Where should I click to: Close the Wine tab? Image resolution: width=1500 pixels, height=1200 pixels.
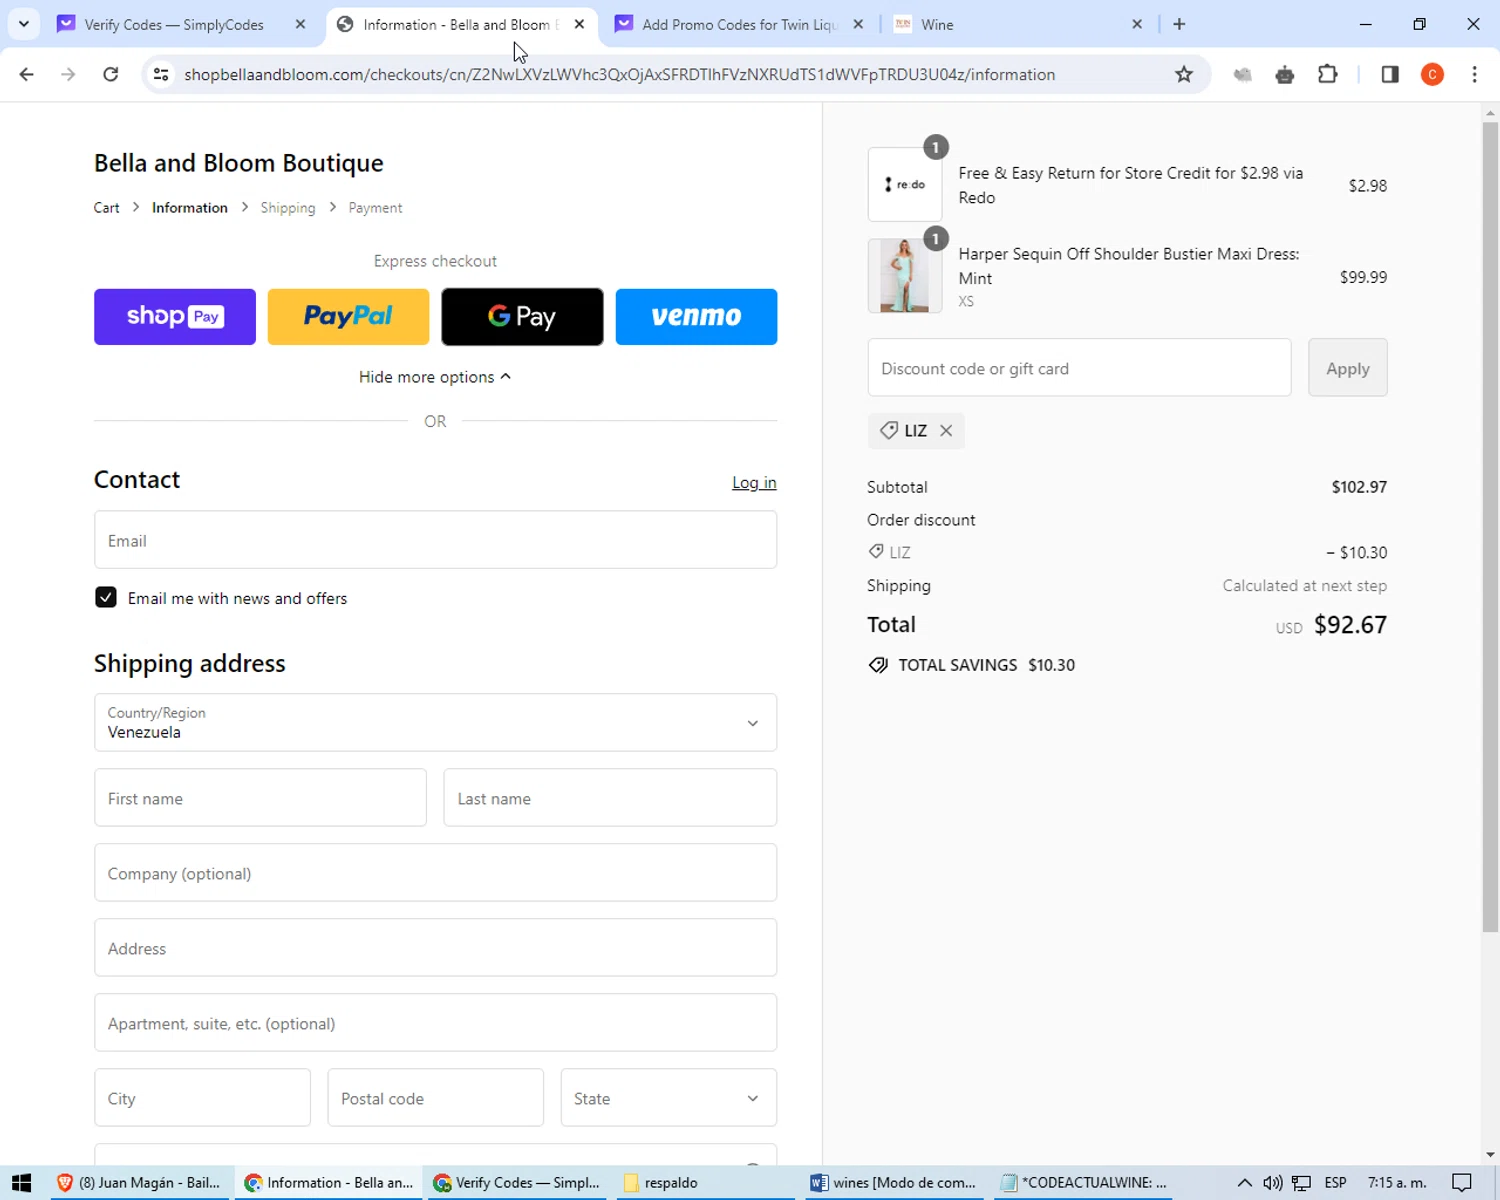(x=1137, y=24)
